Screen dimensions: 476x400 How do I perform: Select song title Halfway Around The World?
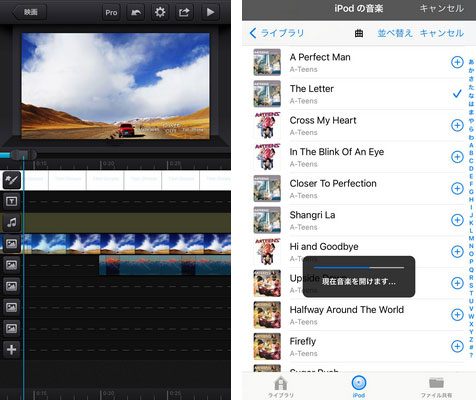pyautogui.click(x=347, y=310)
